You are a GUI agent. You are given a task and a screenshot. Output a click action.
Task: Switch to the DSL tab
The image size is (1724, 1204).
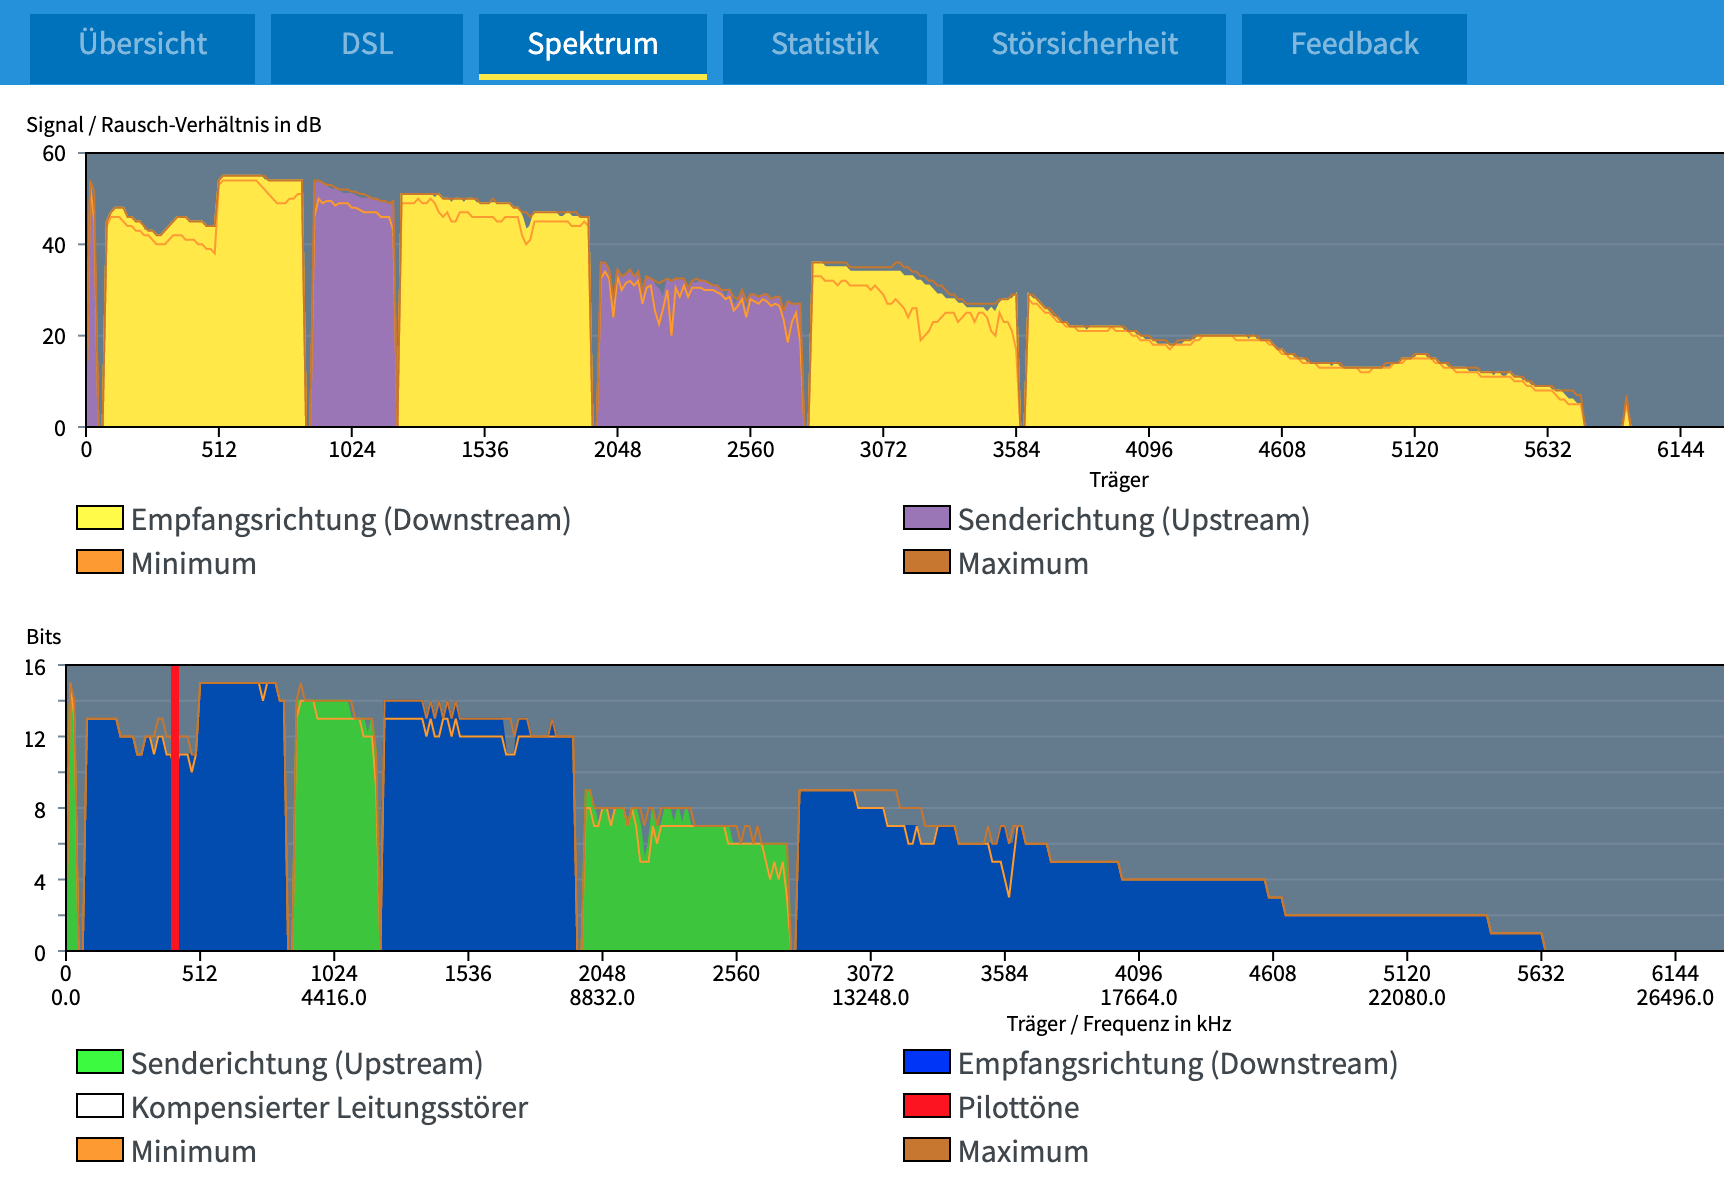(x=366, y=45)
